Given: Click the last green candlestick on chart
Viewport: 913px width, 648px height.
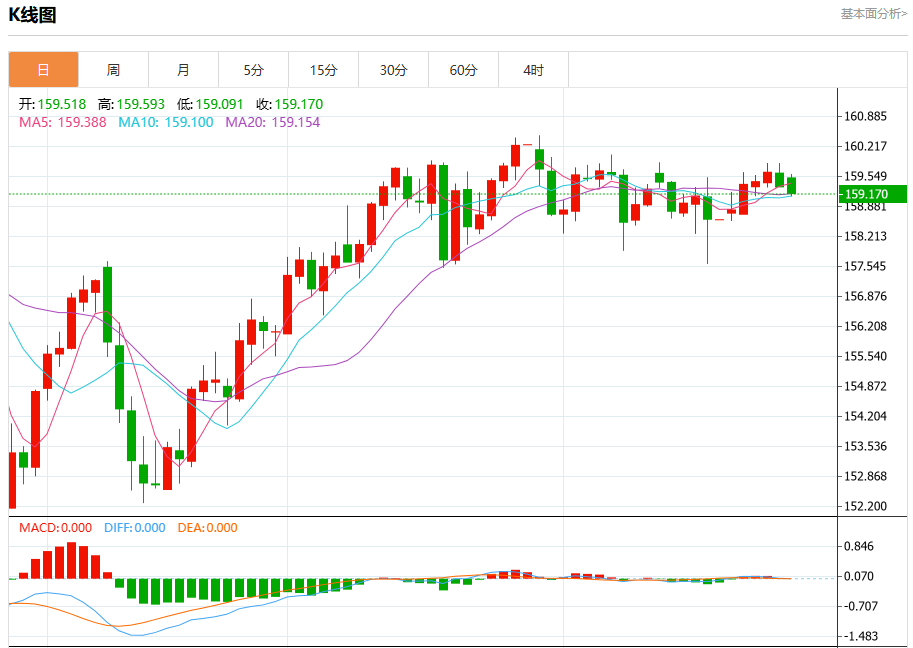Looking at the screenshot, I should (x=791, y=185).
